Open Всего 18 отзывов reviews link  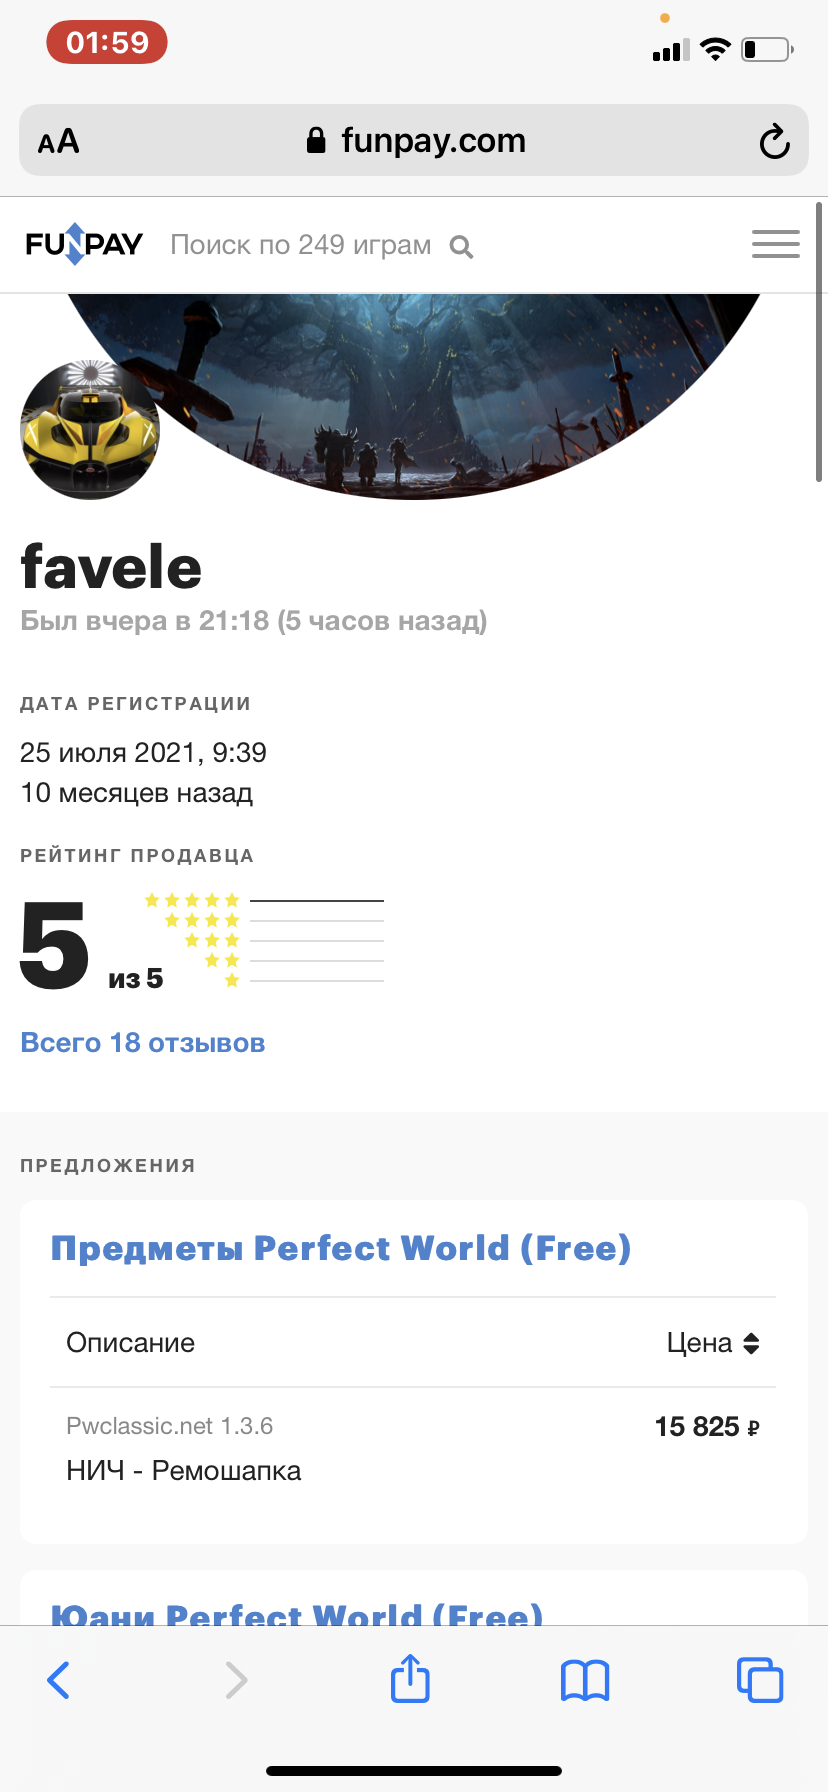[x=143, y=1043]
